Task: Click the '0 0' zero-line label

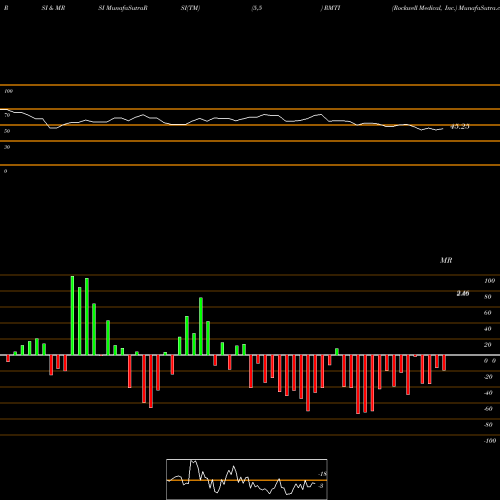Action: 490,361
